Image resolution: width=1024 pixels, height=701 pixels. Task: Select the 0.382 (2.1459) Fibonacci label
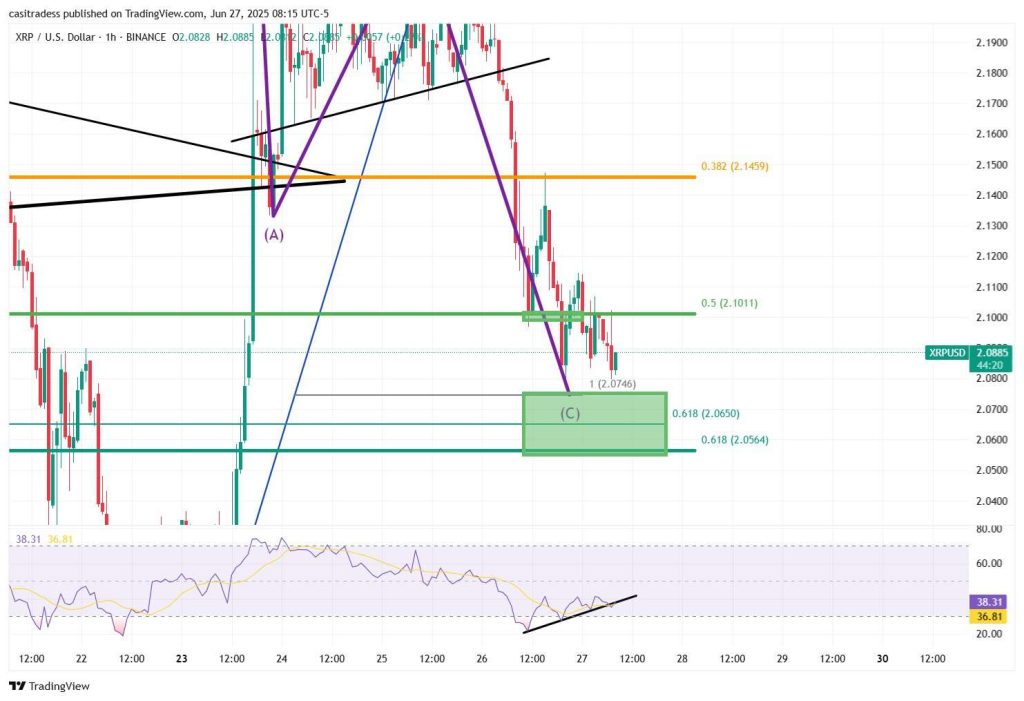(735, 167)
